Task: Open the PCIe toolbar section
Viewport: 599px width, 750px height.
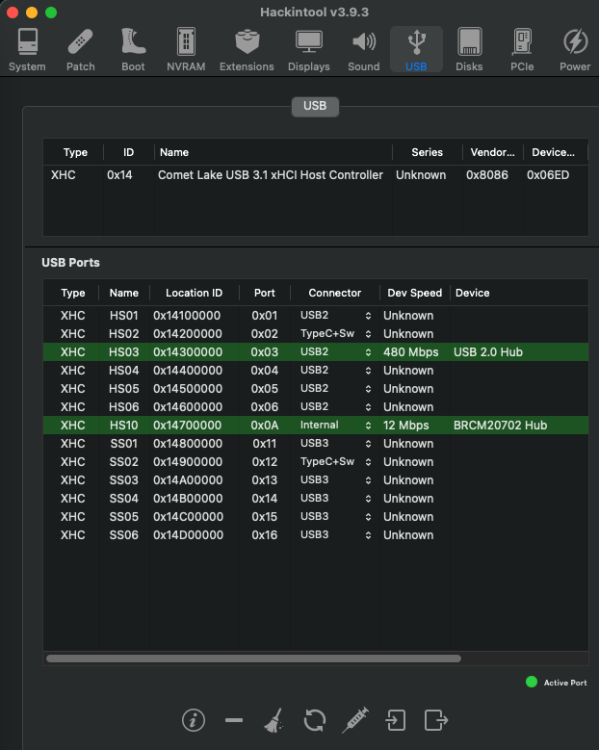Action: [522, 50]
